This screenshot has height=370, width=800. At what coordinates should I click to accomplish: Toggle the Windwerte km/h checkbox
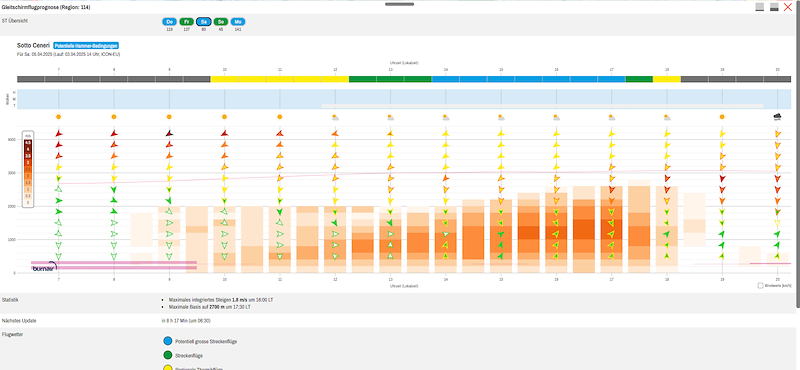click(760, 286)
